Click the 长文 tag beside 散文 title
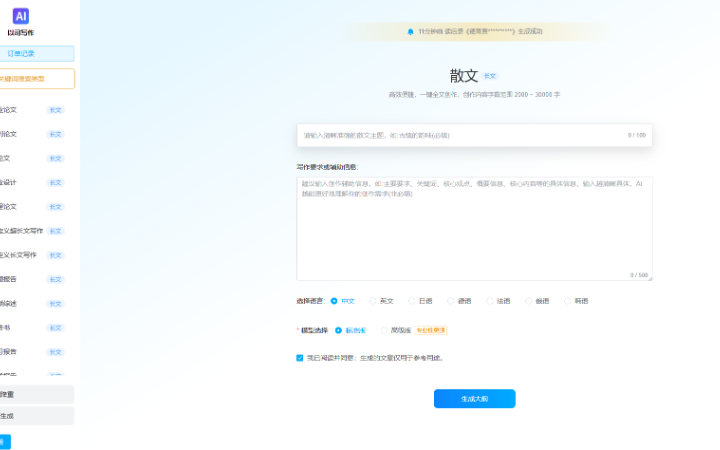 [490, 76]
